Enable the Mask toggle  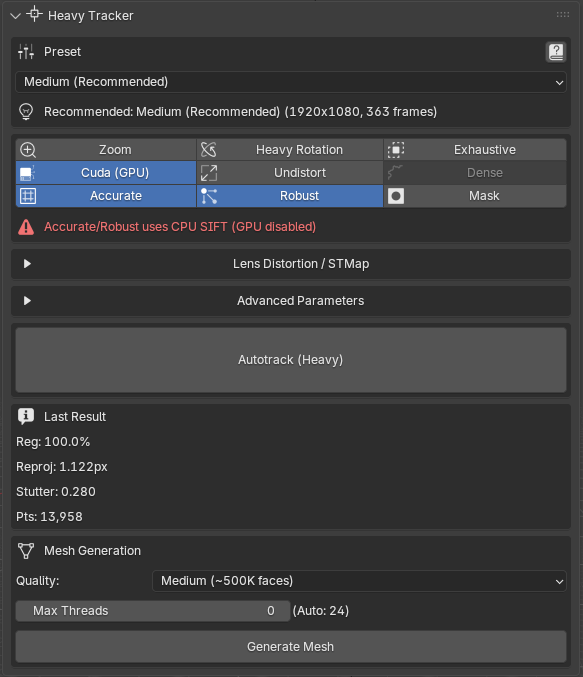pyautogui.click(x=475, y=196)
